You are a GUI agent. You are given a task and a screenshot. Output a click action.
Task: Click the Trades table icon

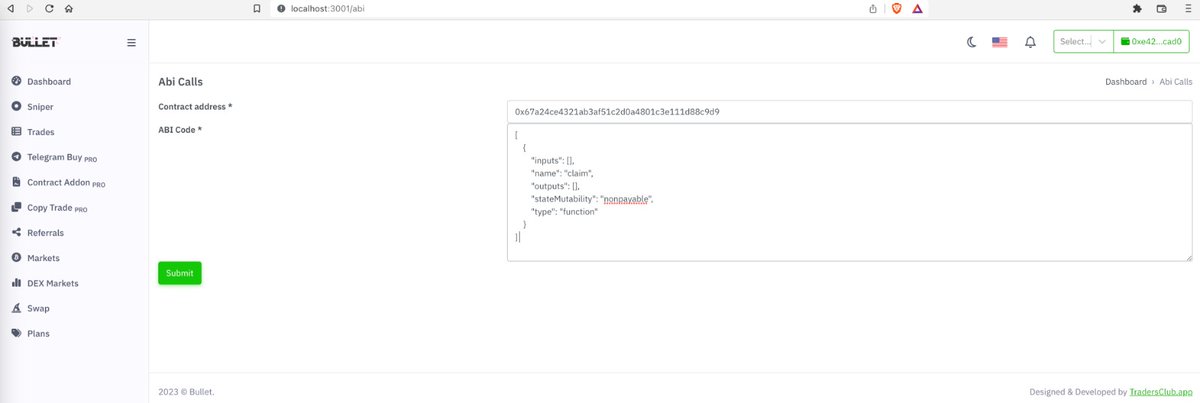pyautogui.click(x=16, y=132)
